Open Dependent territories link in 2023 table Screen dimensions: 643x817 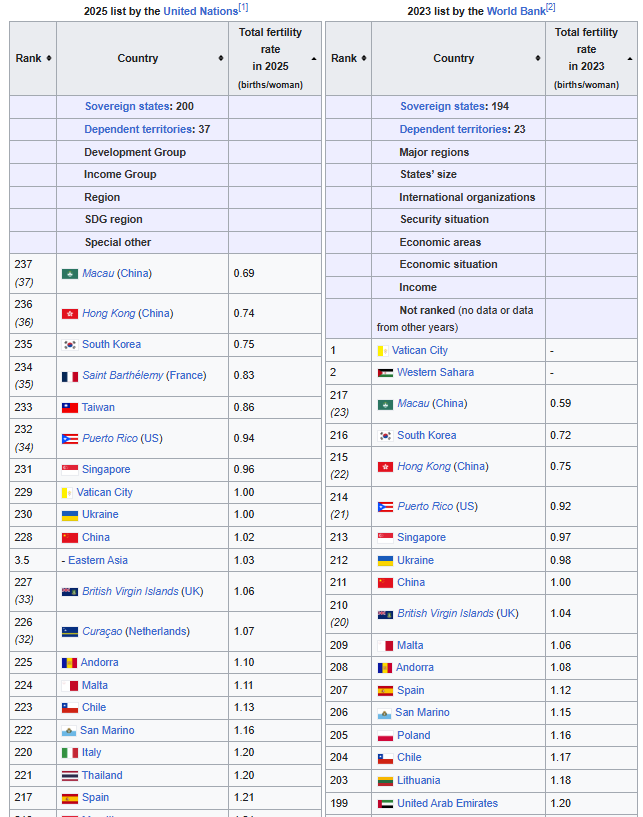[x=454, y=129]
